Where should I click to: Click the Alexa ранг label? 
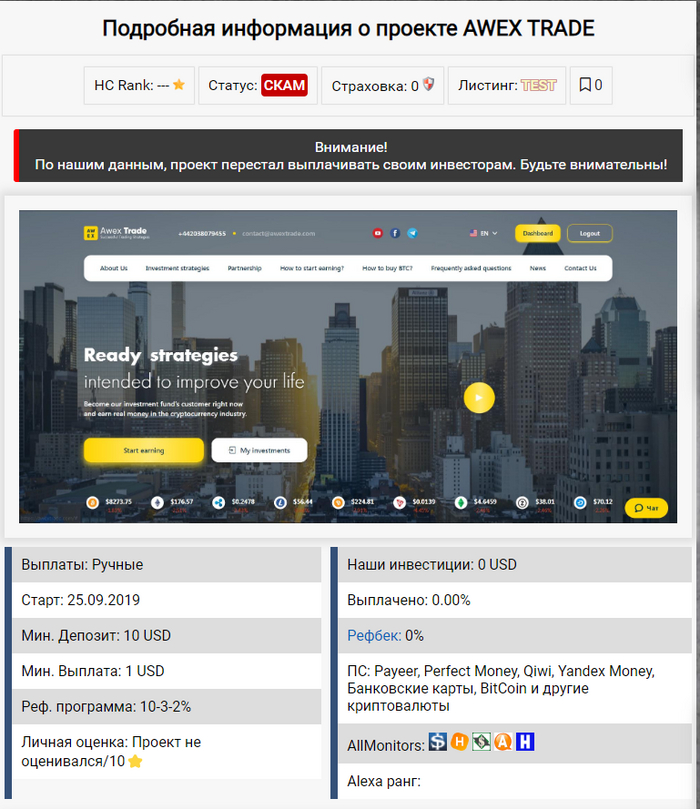(x=384, y=781)
